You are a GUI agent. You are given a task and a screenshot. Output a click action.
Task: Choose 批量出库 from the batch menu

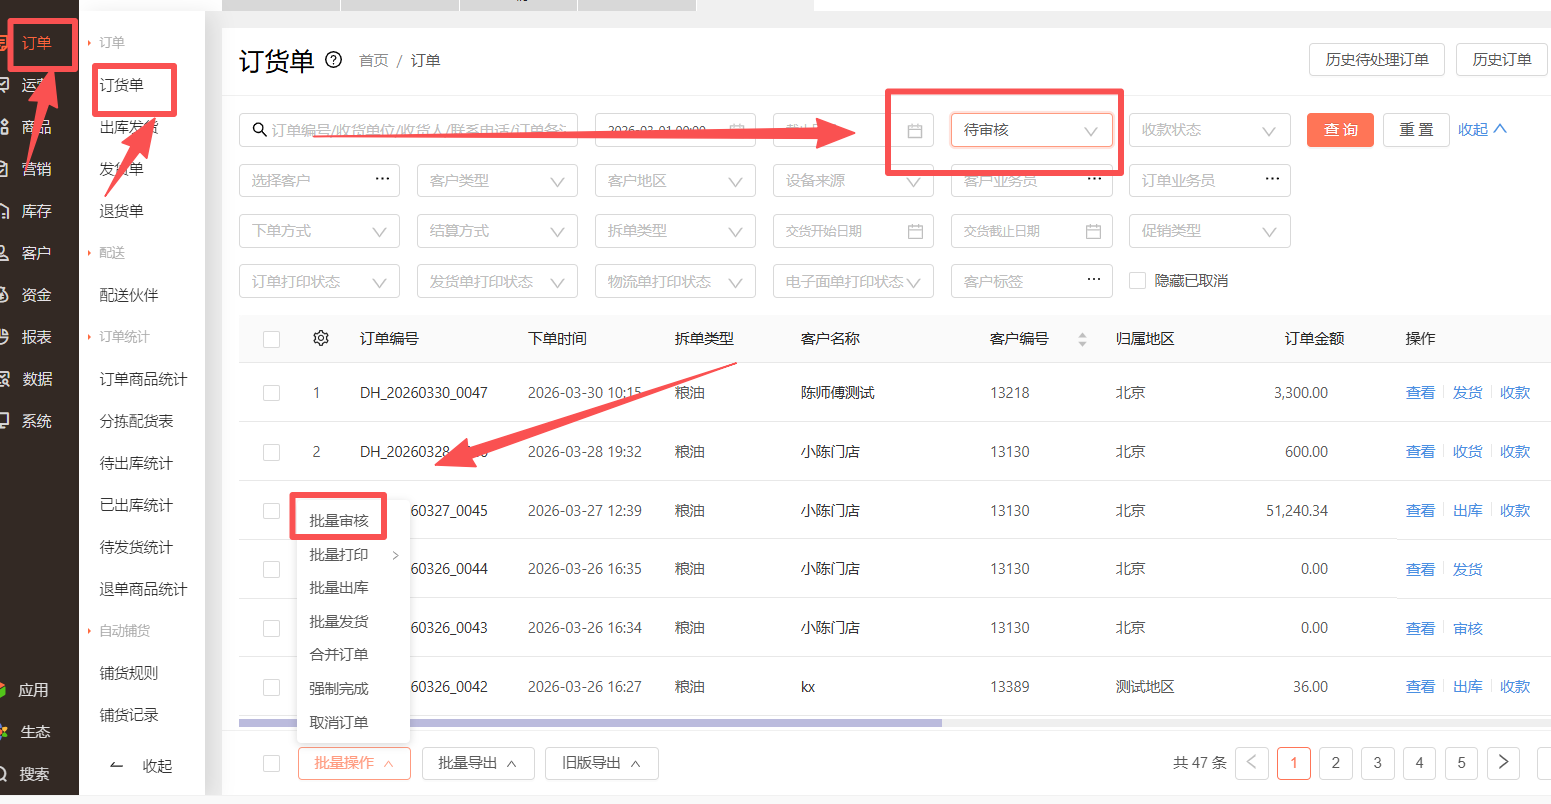pyautogui.click(x=339, y=588)
